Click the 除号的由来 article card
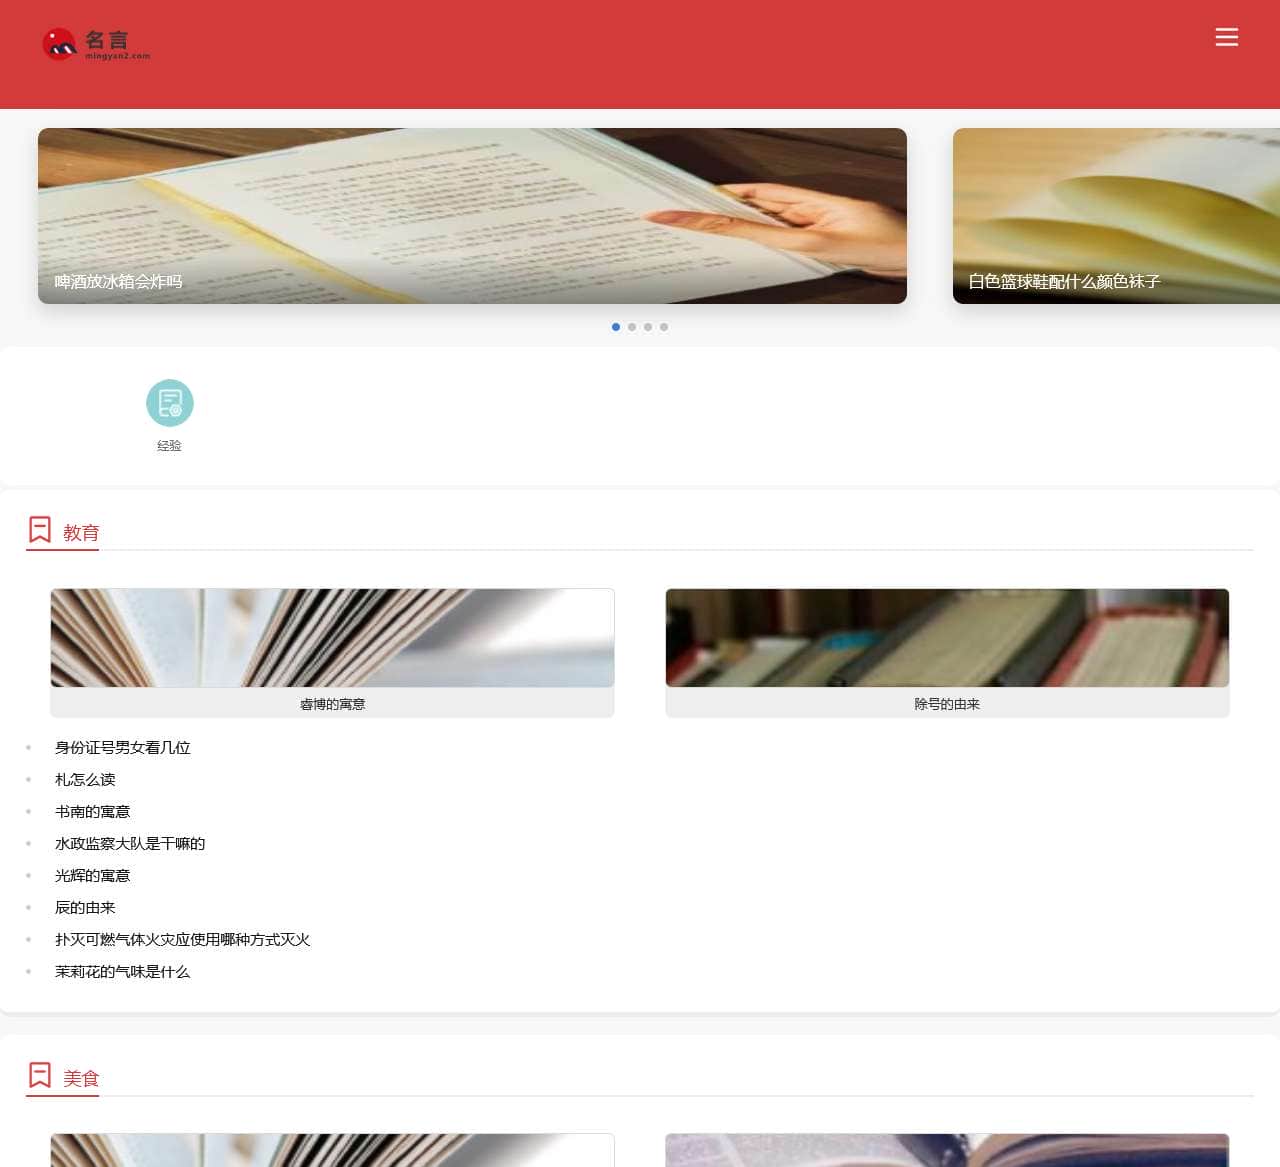The width and height of the screenshot is (1280, 1167). 947,652
